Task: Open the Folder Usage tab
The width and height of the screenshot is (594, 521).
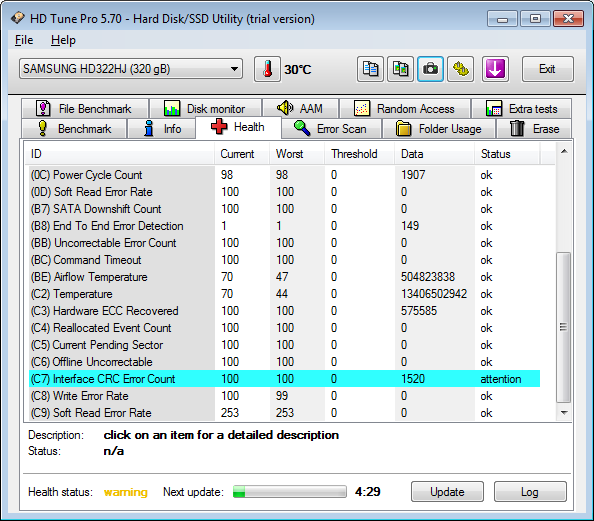Action: pyautogui.click(x=439, y=128)
